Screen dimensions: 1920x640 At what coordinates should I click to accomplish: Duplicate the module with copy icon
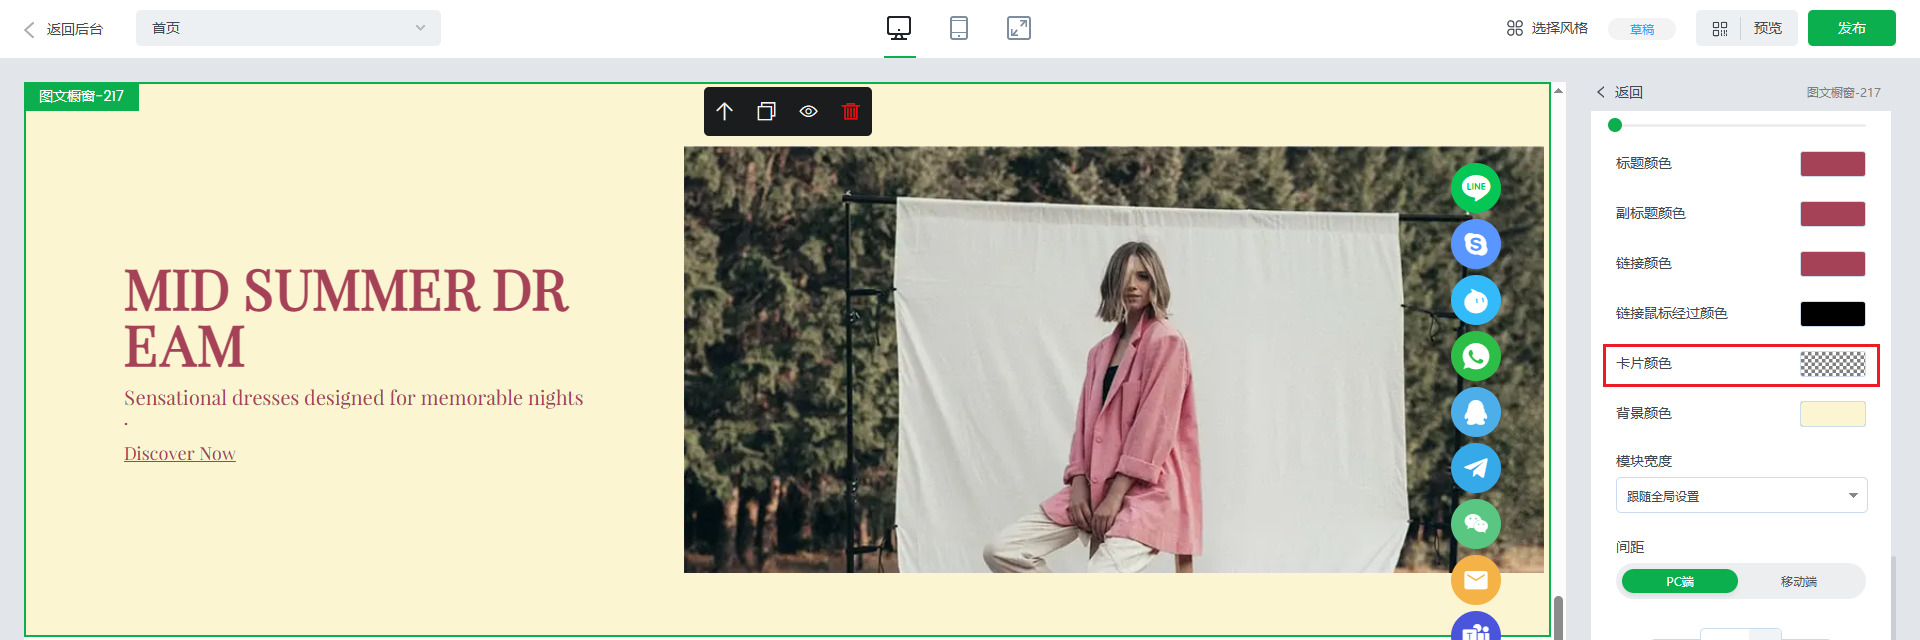tap(767, 112)
